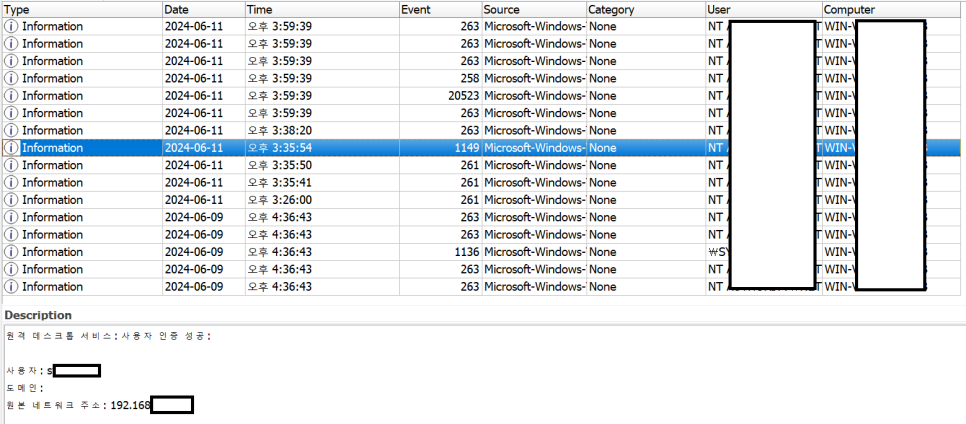The width and height of the screenshot is (966, 424).
Task: Click the info icon on the event 1136 row
Action: pyautogui.click(x=11, y=252)
